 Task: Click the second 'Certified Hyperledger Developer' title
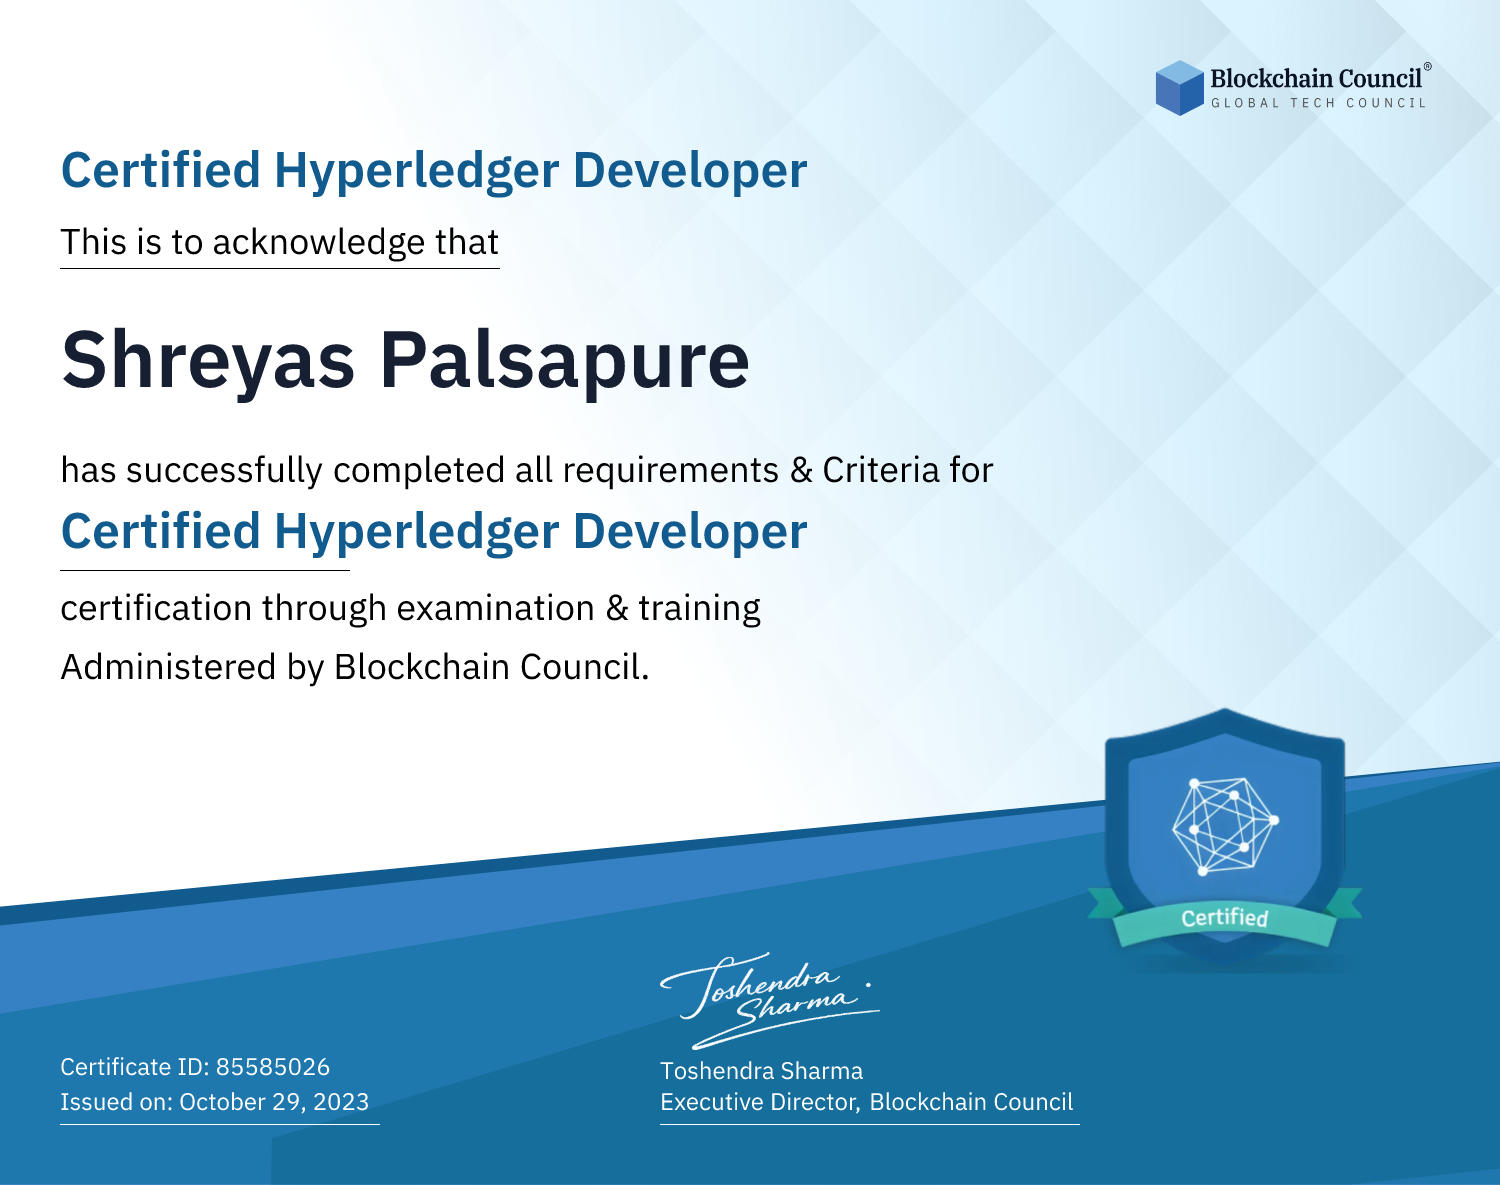click(x=434, y=532)
